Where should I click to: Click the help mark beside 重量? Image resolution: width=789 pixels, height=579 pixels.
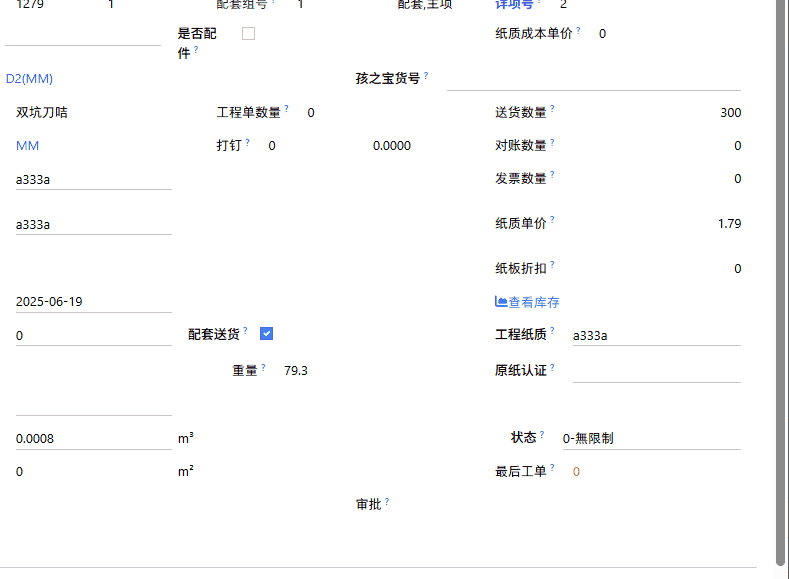(263, 368)
